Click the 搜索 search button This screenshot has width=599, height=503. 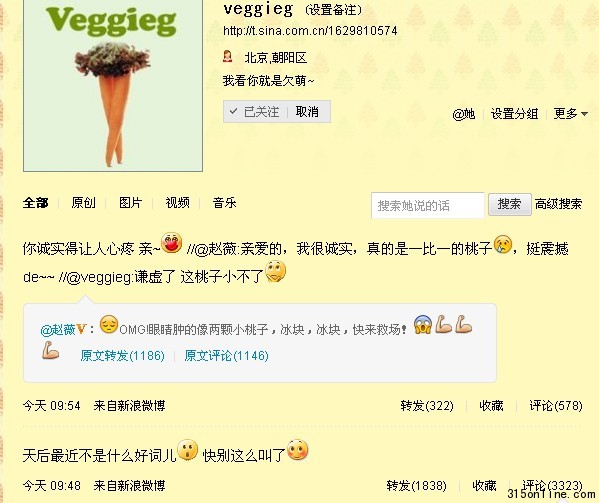click(510, 204)
